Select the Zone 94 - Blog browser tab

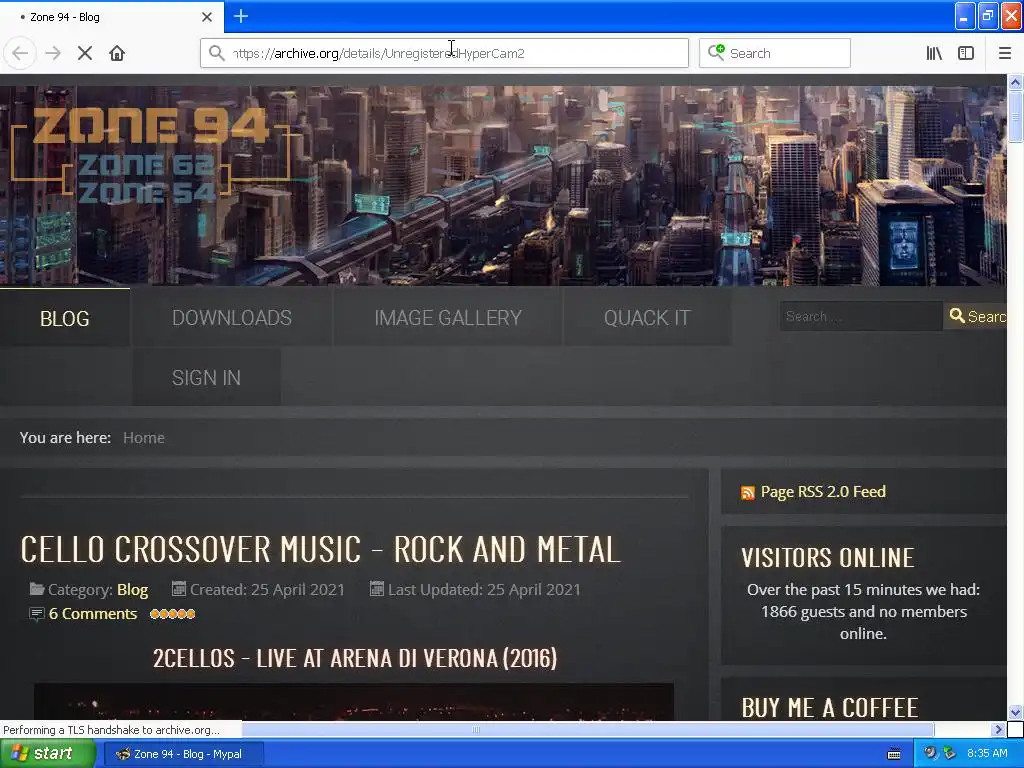click(x=112, y=17)
